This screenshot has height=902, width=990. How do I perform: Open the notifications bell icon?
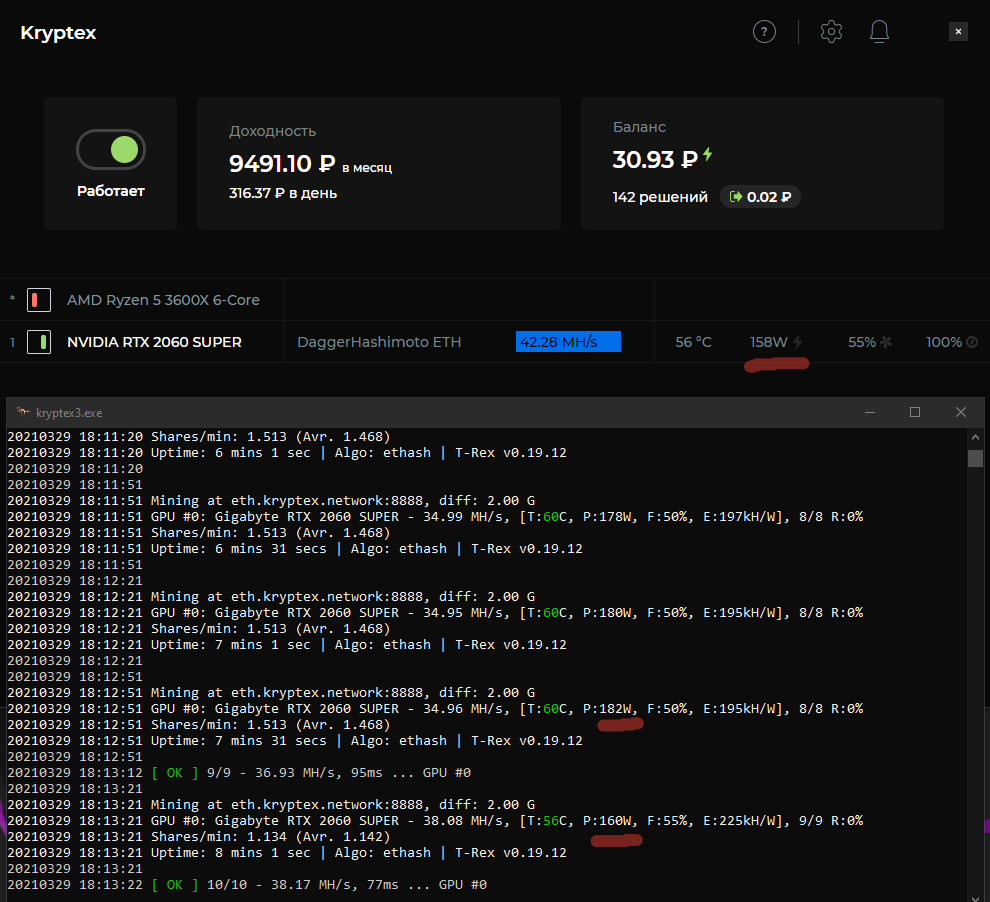click(x=879, y=32)
